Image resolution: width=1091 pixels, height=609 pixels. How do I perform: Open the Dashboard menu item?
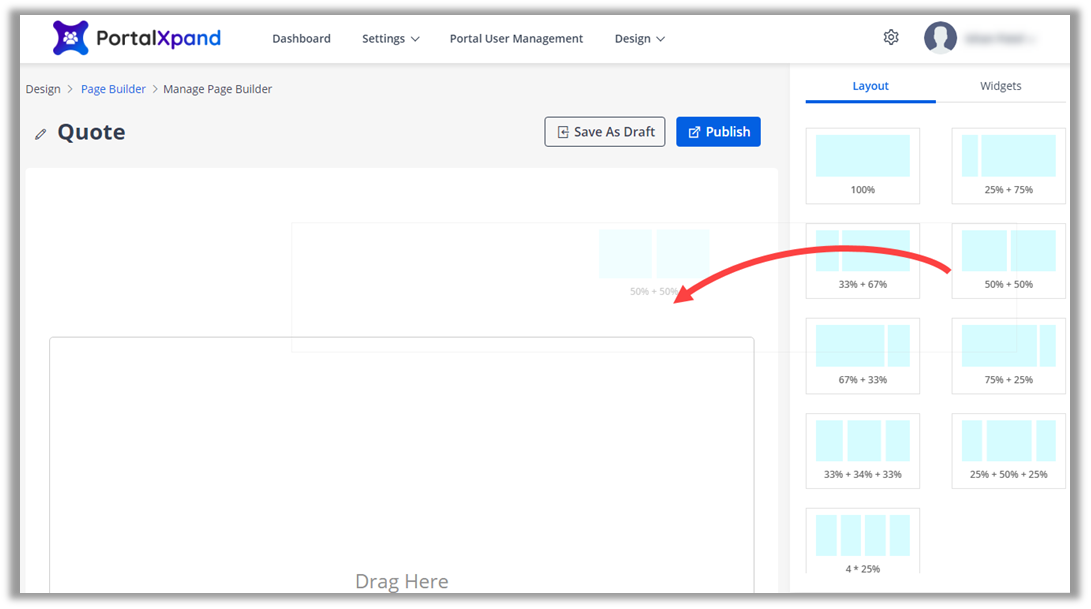click(x=301, y=39)
